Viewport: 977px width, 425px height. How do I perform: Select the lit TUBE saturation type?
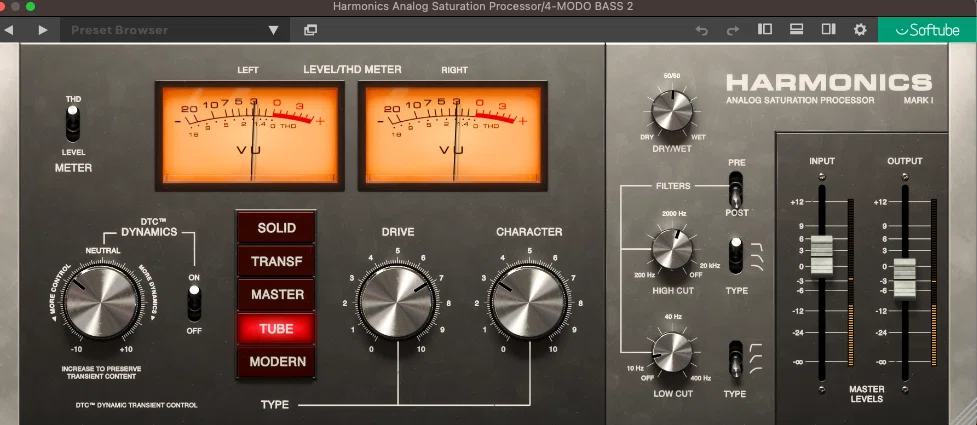pyautogui.click(x=276, y=328)
